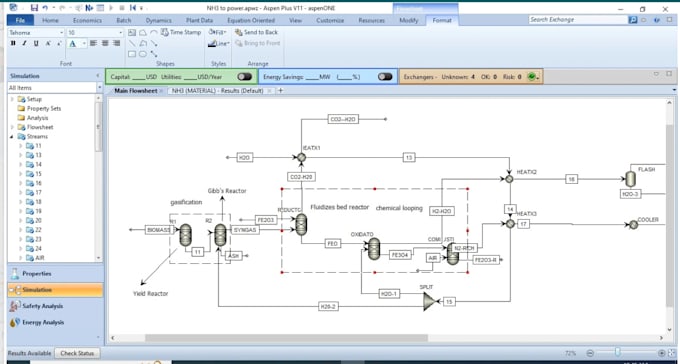
Task: Insert a text box shape
Action: 132,33
